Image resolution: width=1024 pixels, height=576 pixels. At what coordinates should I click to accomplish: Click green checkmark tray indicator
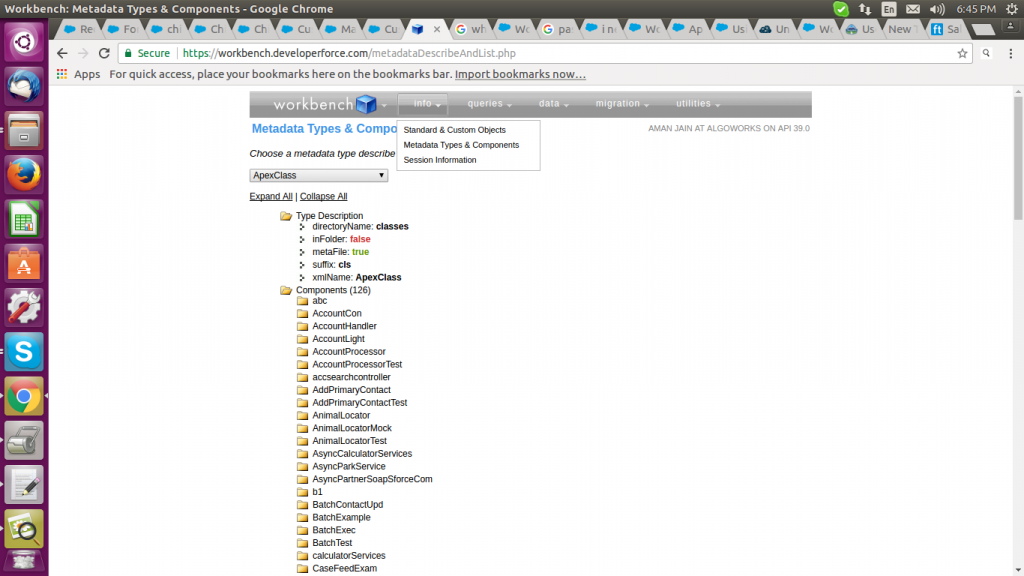tap(840, 9)
